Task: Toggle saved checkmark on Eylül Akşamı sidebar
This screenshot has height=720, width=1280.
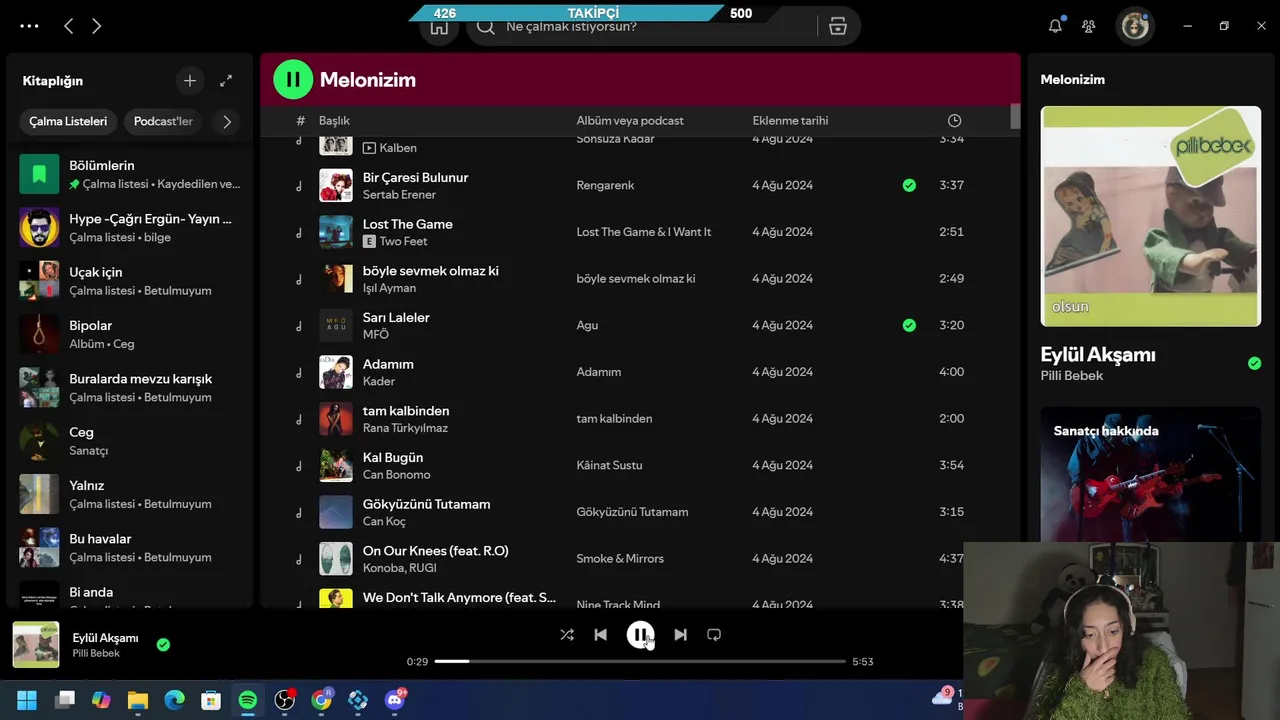Action: [1254, 363]
